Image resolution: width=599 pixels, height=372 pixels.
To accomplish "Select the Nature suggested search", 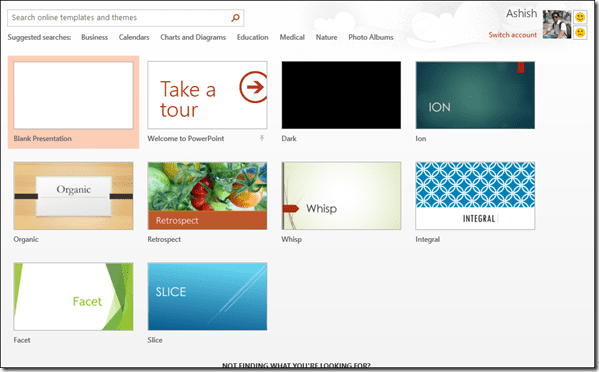I will pyautogui.click(x=326, y=37).
